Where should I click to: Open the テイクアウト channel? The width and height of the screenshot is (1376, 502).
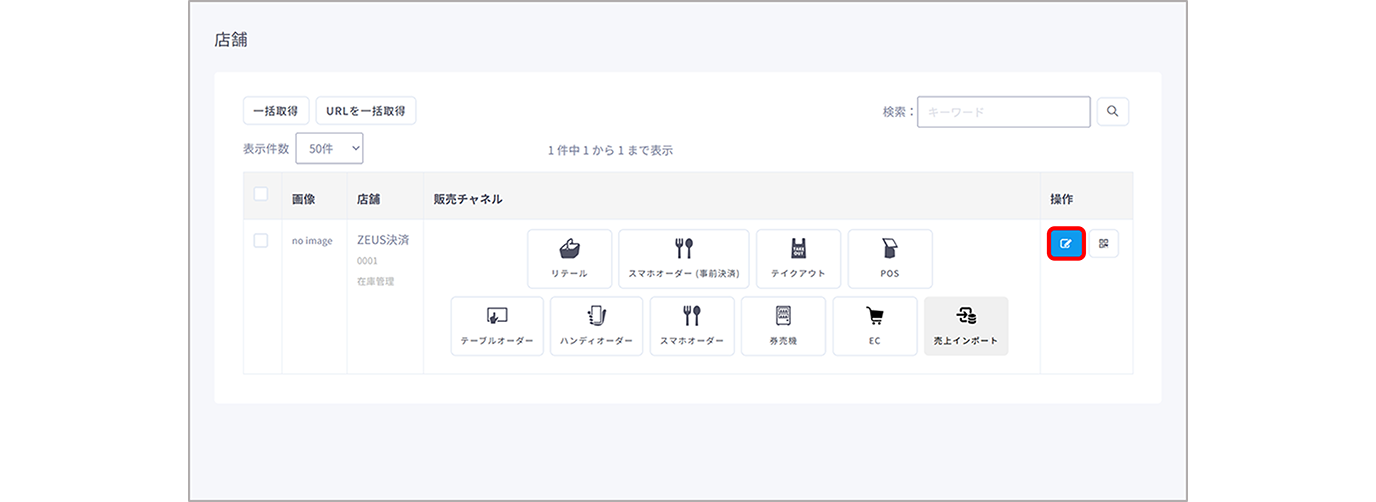tap(798, 259)
